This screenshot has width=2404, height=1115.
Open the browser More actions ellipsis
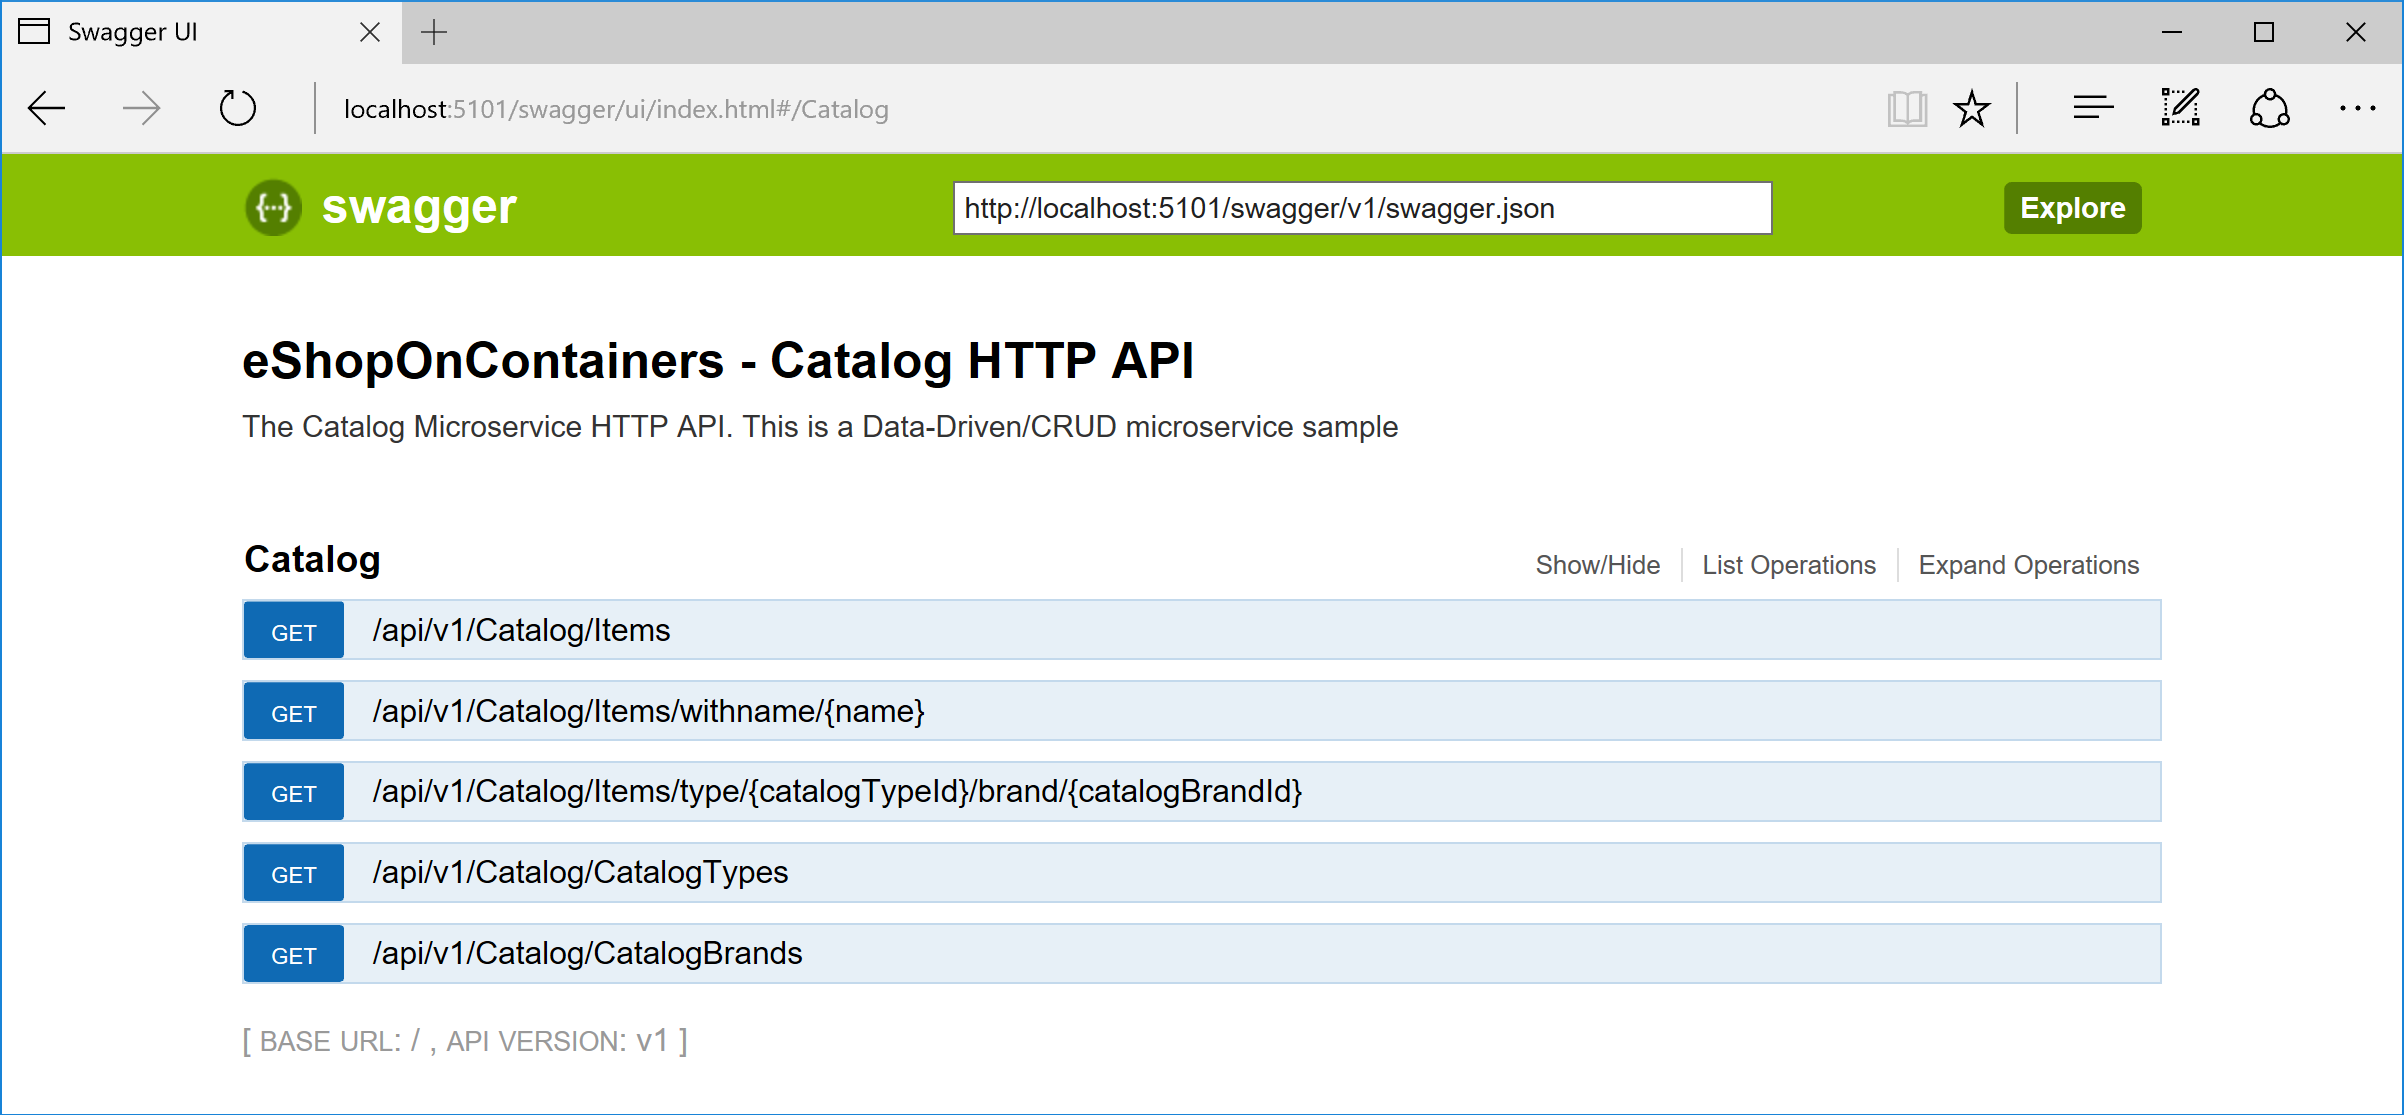pyautogui.click(x=2357, y=108)
